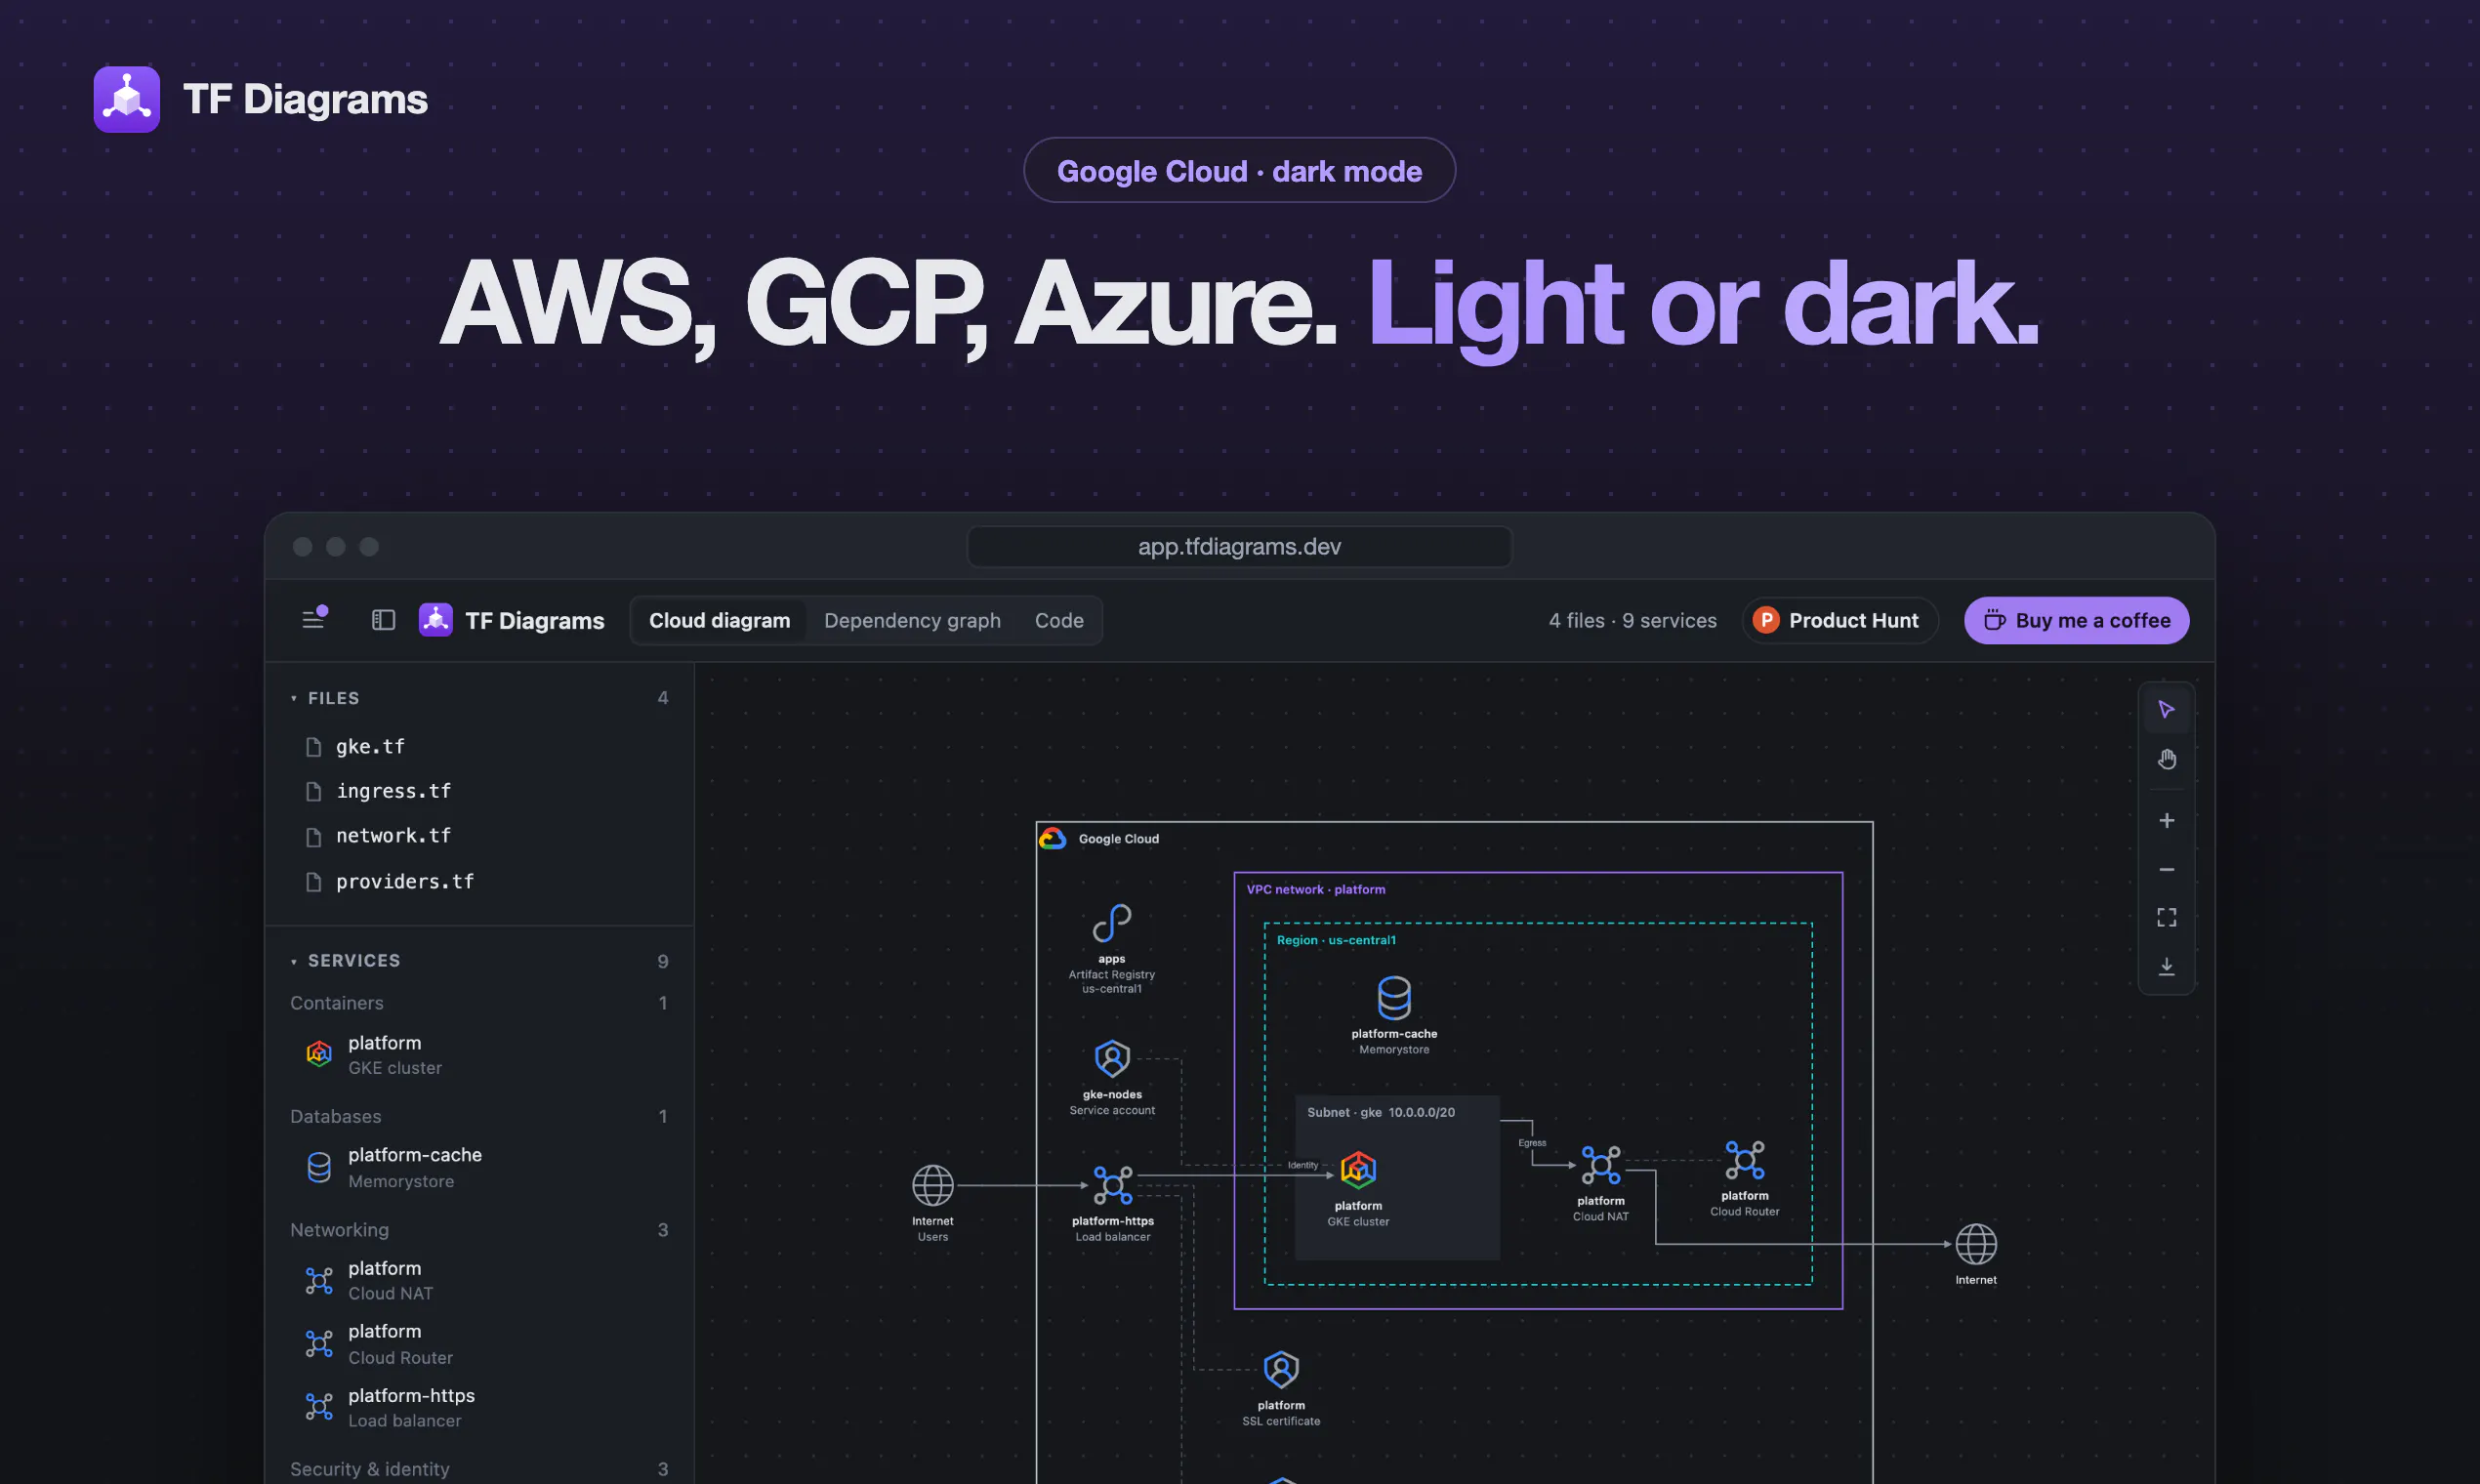Click the download diagram icon
Viewport: 2480px width, 1484px height.
pos(2166,967)
